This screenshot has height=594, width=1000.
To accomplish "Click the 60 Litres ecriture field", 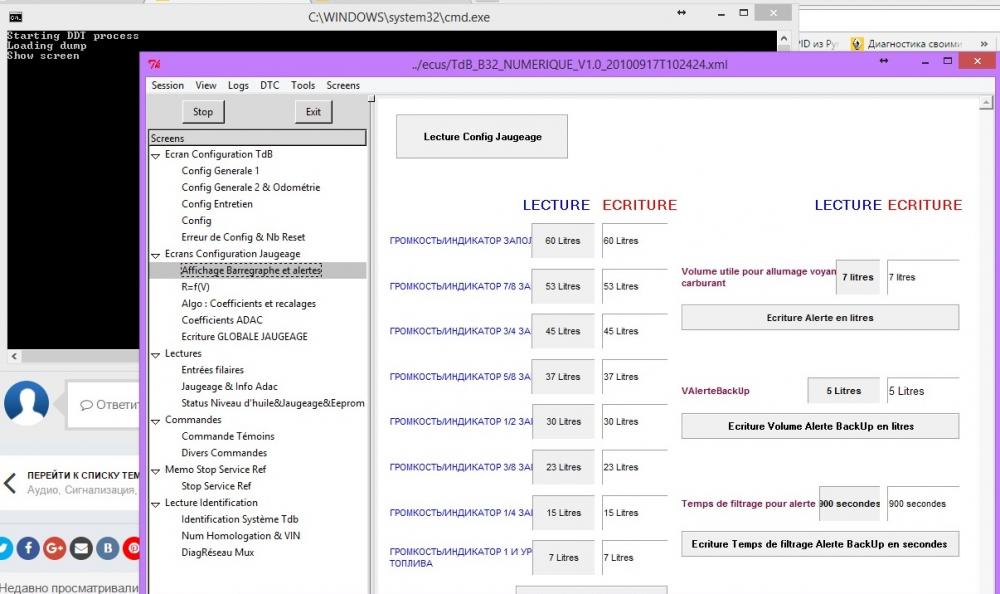I will (x=635, y=241).
